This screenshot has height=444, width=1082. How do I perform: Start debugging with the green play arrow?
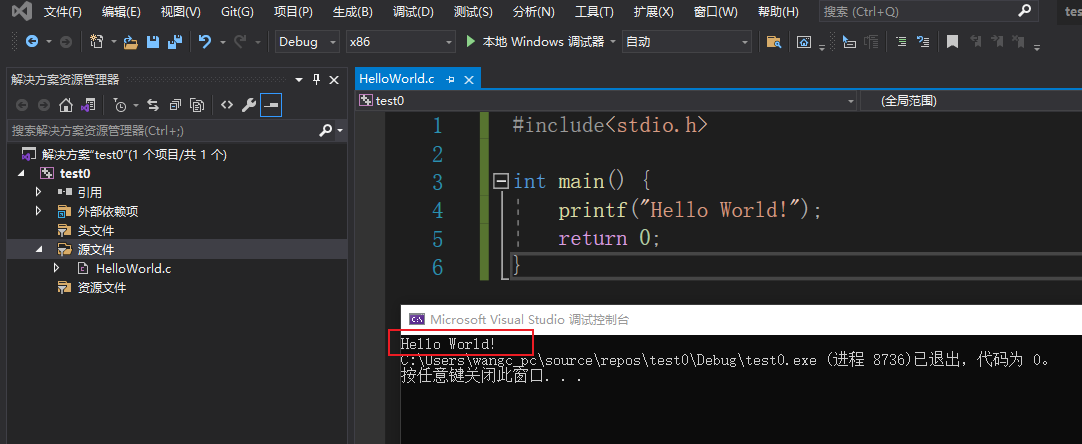471,41
